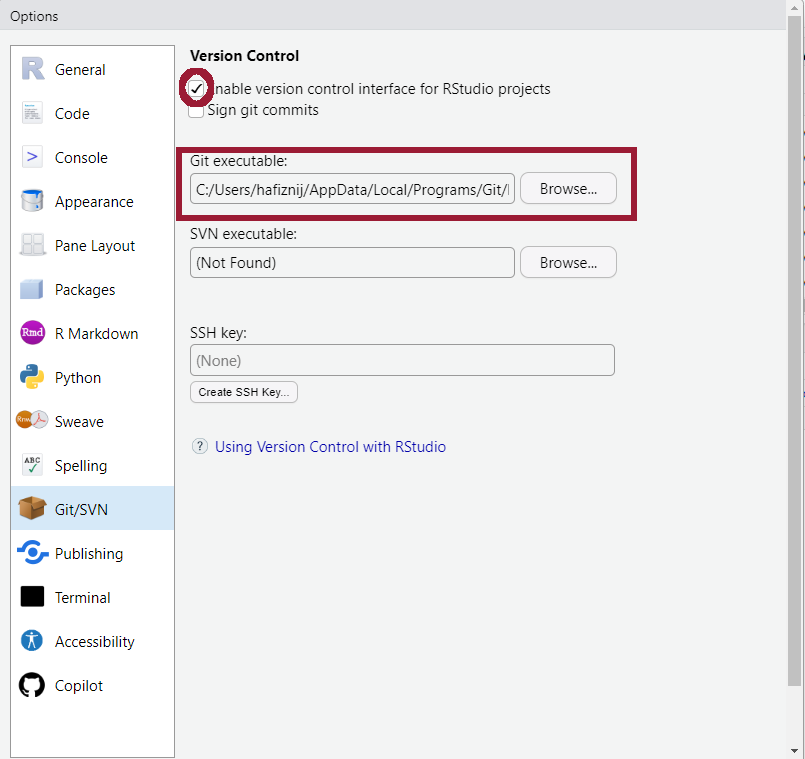Browse for the SVN executable
The height and width of the screenshot is (759, 805).
568,263
